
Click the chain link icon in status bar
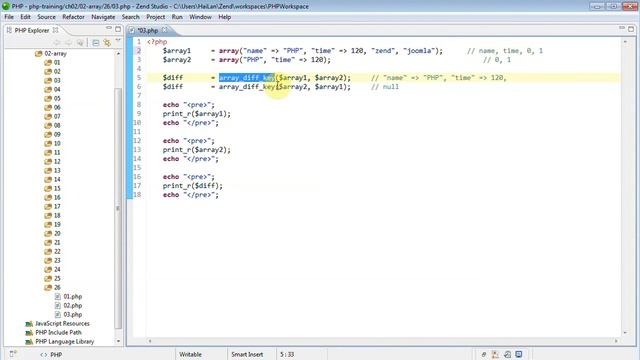484,354
